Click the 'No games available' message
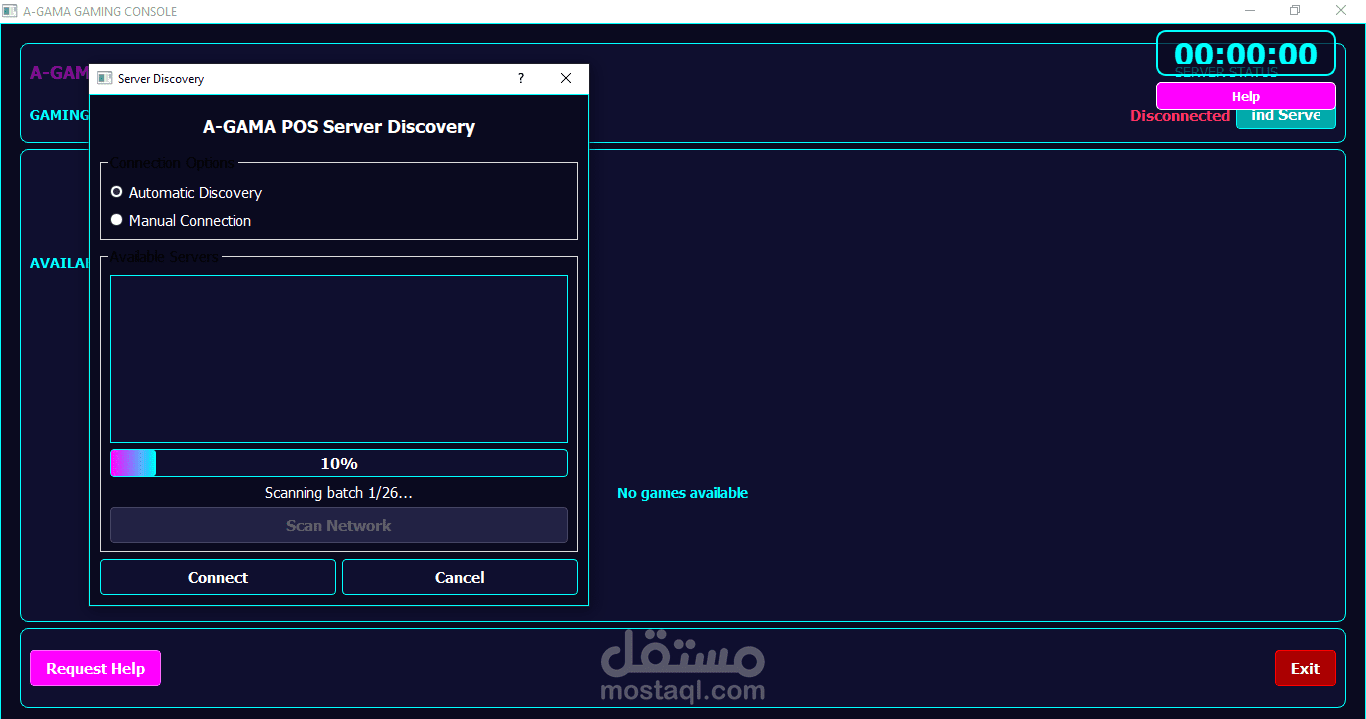Screen dimensions: 1366x719 pyautogui.click(x=682, y=493)
